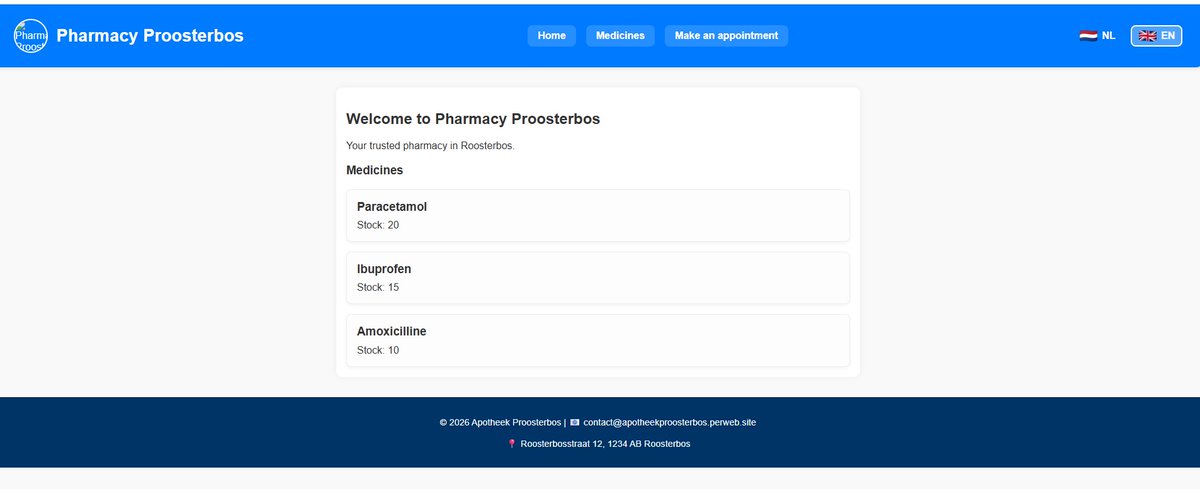Screen dimensions: 1200x489
Task: Click the Pharmacy Proosterbos logo image
Action: coord(30,36)
